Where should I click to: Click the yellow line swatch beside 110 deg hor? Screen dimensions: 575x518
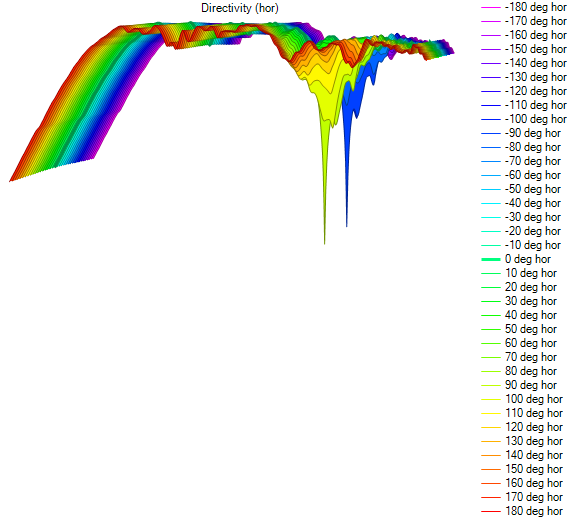pos(491,413)
